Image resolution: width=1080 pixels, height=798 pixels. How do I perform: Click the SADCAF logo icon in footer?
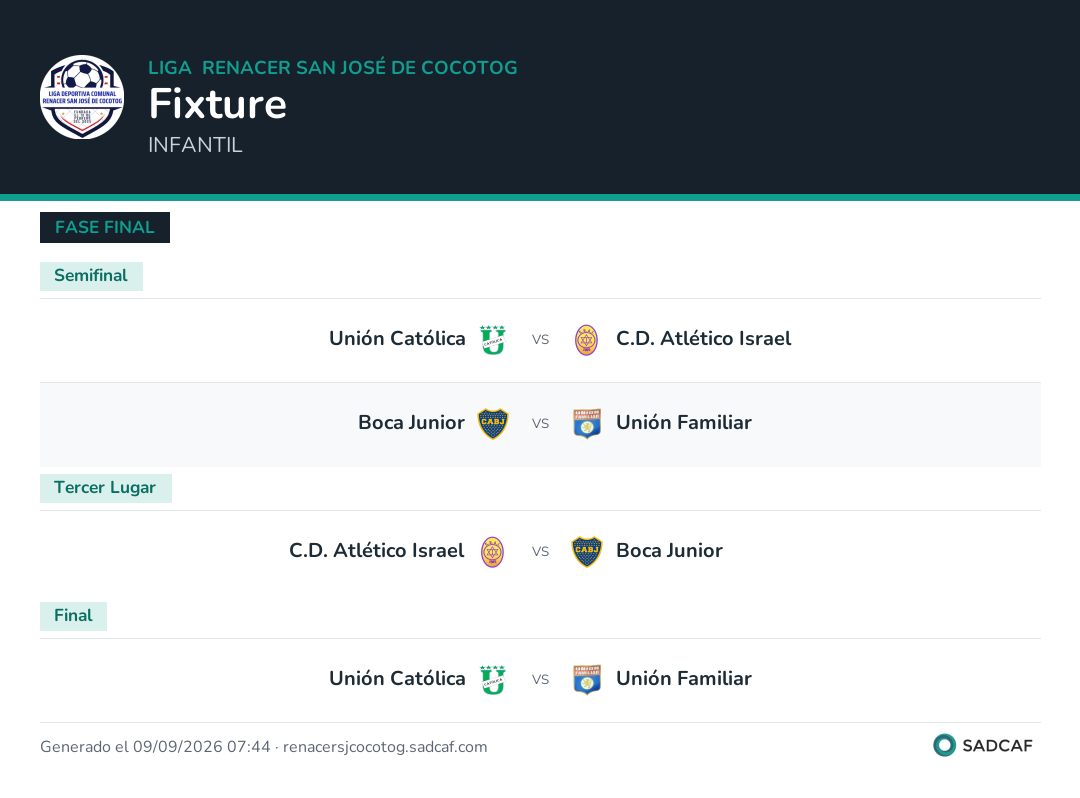[944, 745]
